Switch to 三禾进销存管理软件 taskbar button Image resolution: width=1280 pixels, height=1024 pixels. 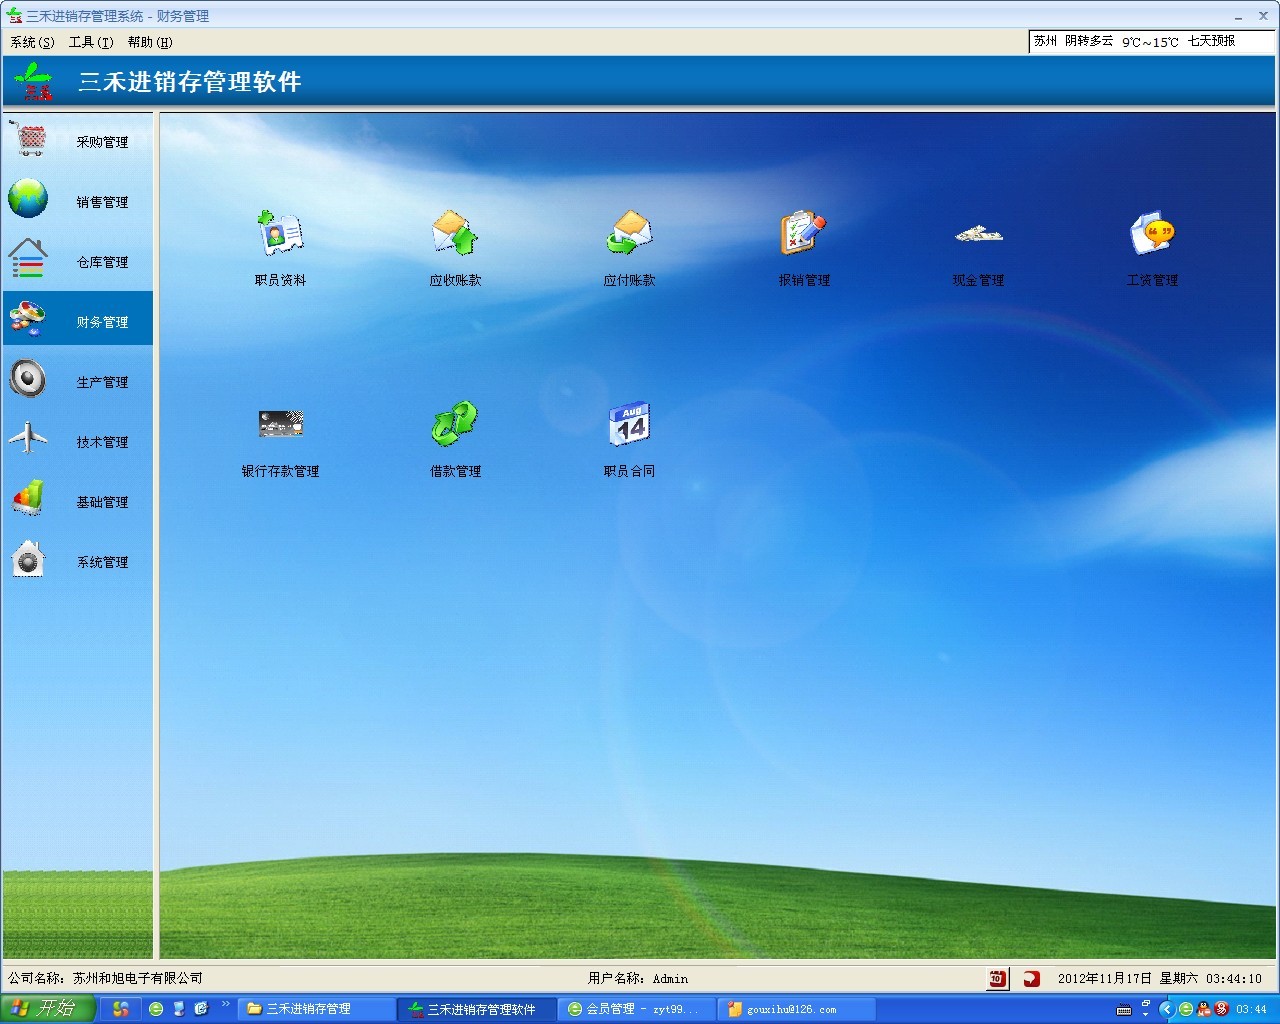tap(477, 1009)
